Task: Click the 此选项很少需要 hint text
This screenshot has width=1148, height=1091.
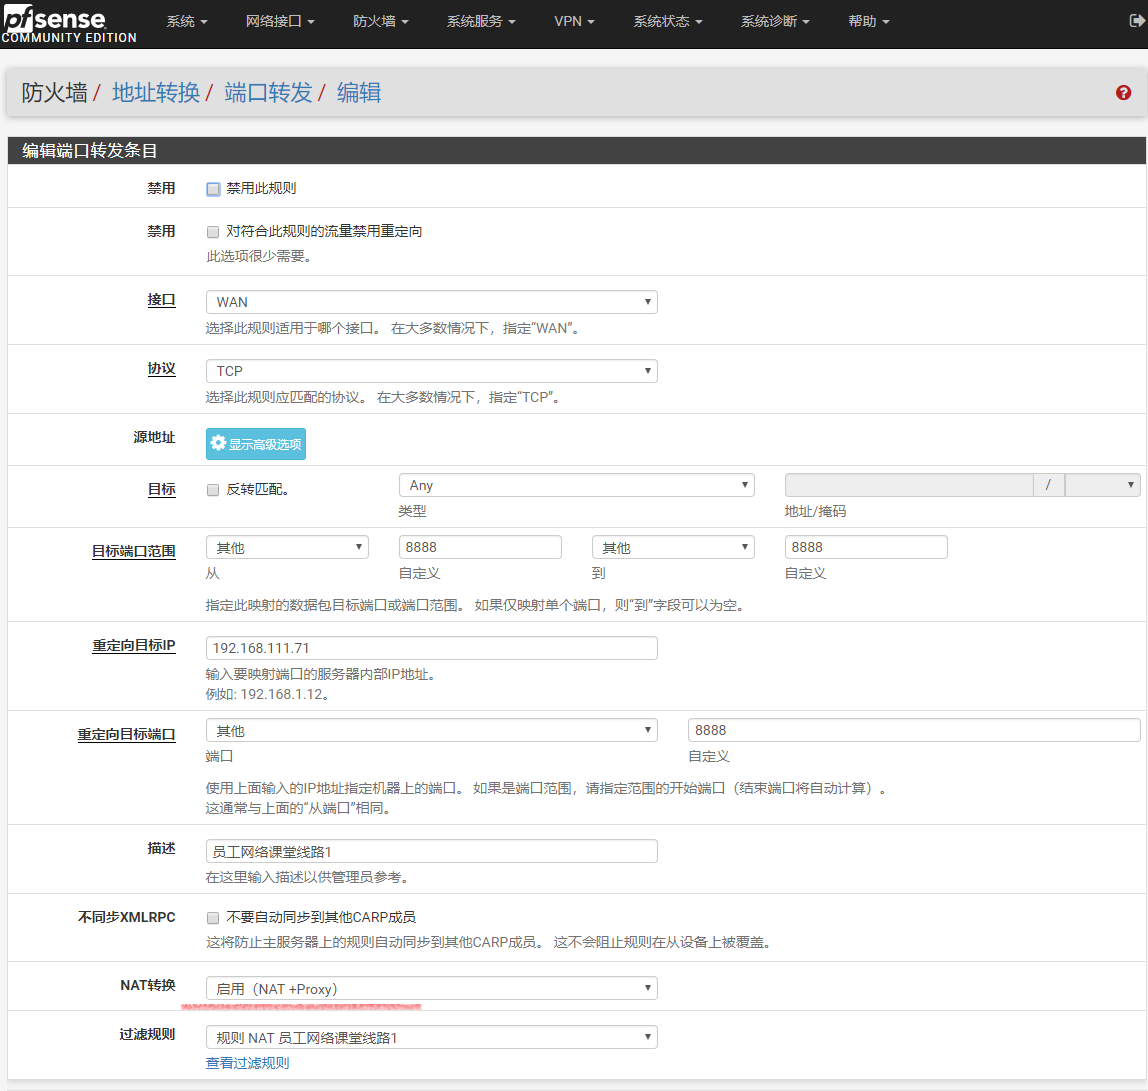Action: click(259, 256)
